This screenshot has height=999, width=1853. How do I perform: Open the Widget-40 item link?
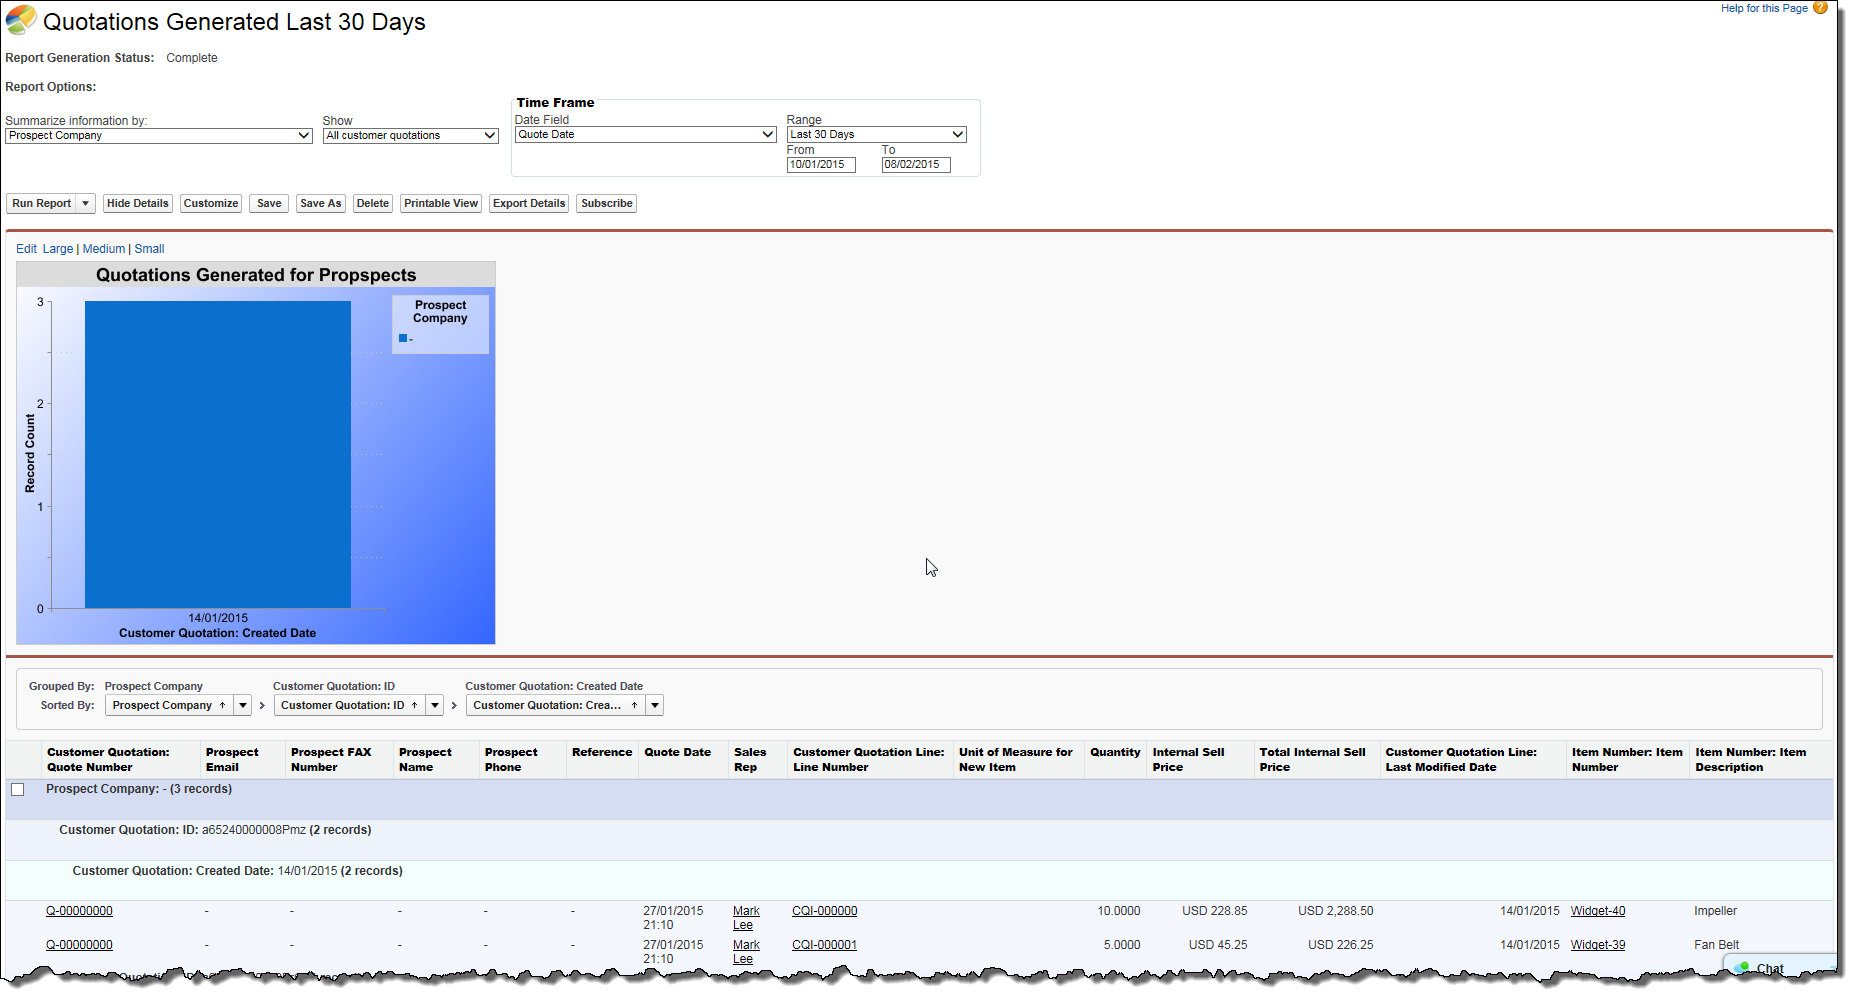tap(1597, 911)
